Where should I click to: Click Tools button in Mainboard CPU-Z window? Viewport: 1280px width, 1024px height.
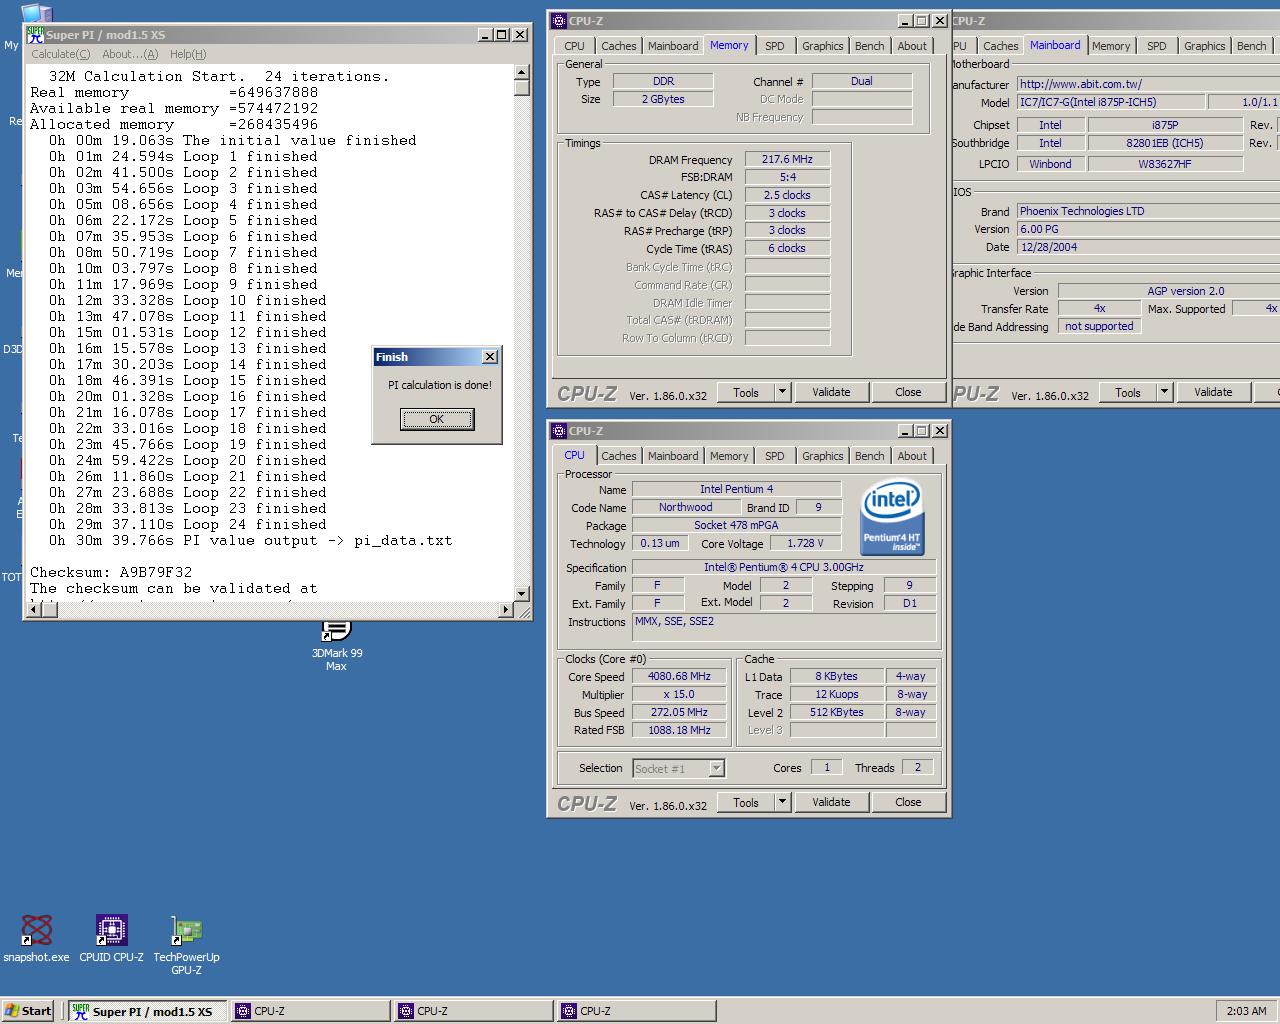[1128, 392]
